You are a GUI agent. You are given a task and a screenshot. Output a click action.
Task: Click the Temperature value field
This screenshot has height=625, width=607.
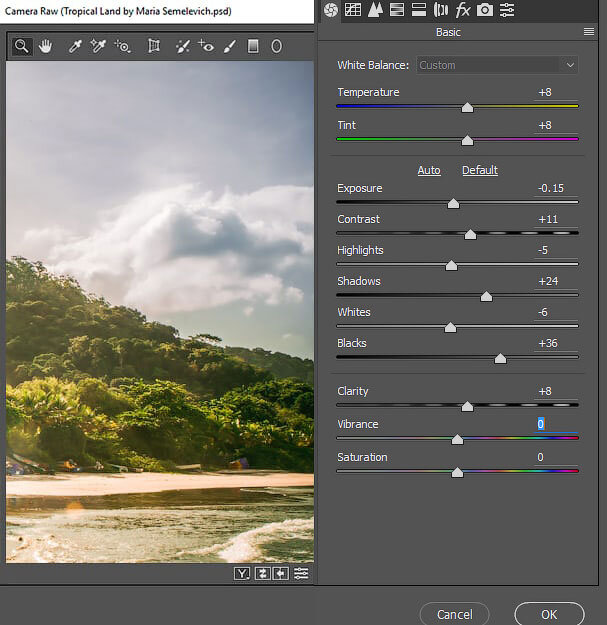[556, 92]
